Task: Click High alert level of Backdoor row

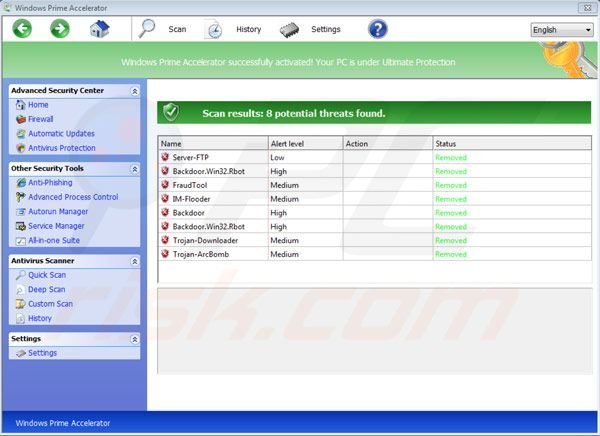Action: (x=278, y=213)
